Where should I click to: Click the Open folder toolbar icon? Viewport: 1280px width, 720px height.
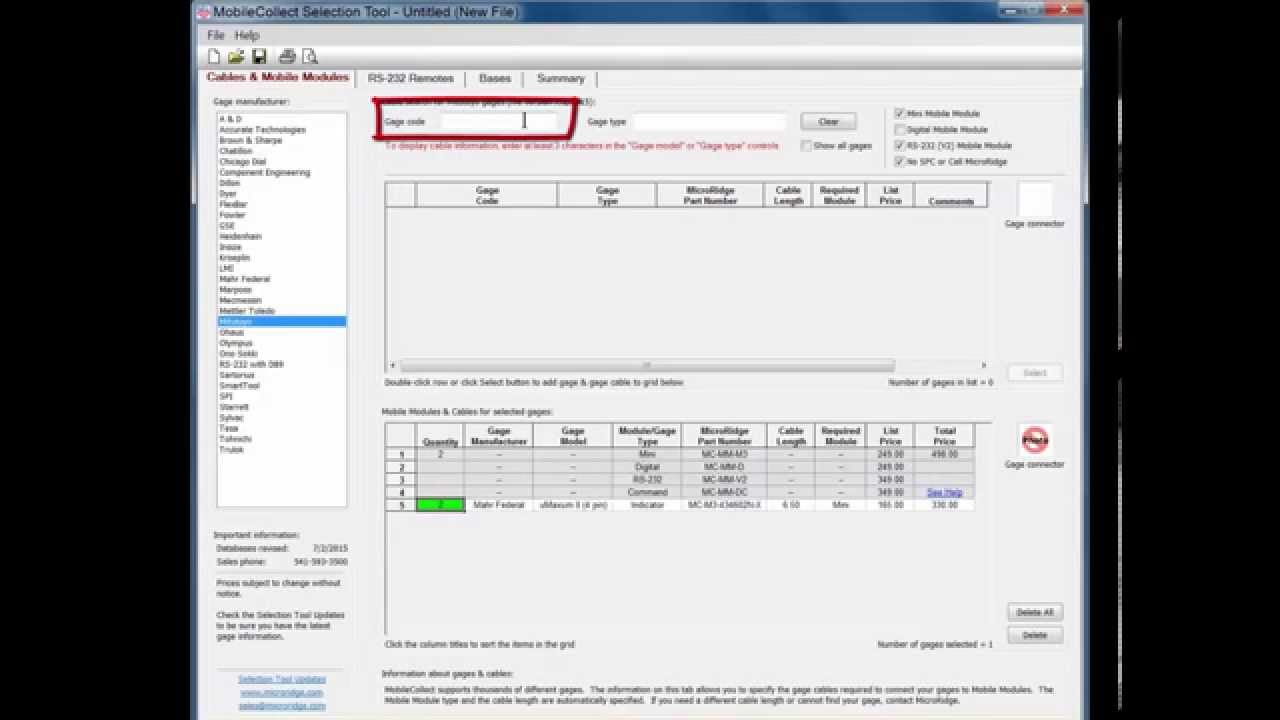coord(236,57)
